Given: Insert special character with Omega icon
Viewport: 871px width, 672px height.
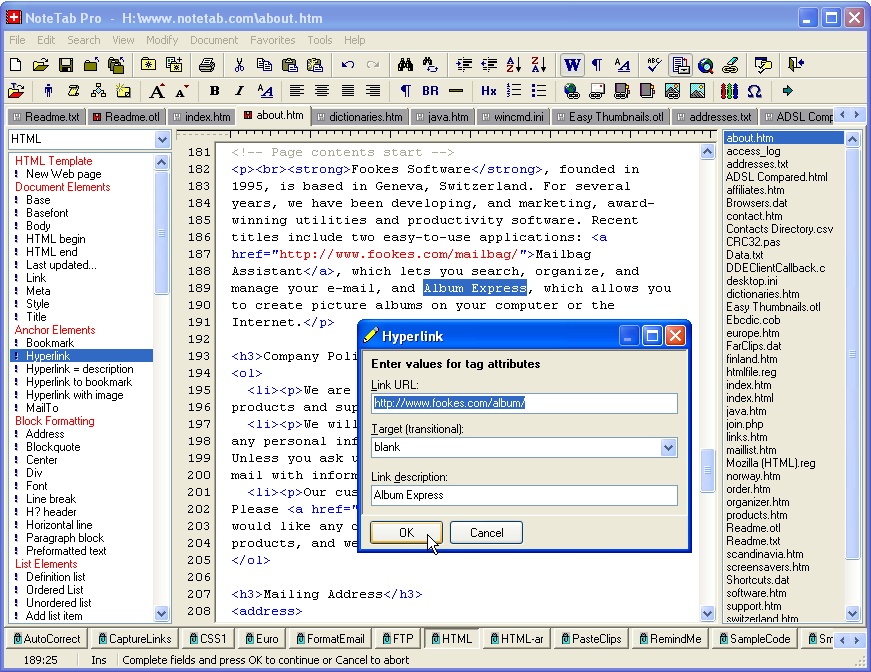Looking at the screenshot, I should [754, 91].
